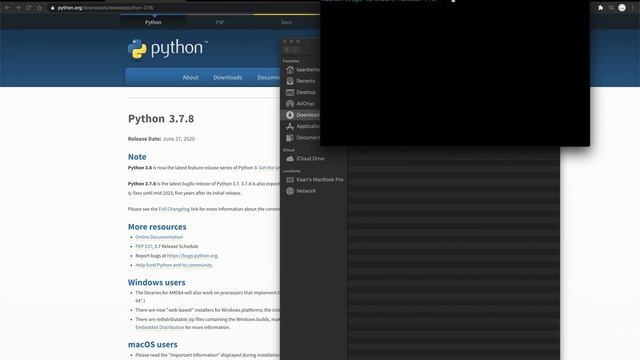Open the browser extensions puzzle icon
The width and height of the screenshot is (640, 360).
click(x=600, y=8)
